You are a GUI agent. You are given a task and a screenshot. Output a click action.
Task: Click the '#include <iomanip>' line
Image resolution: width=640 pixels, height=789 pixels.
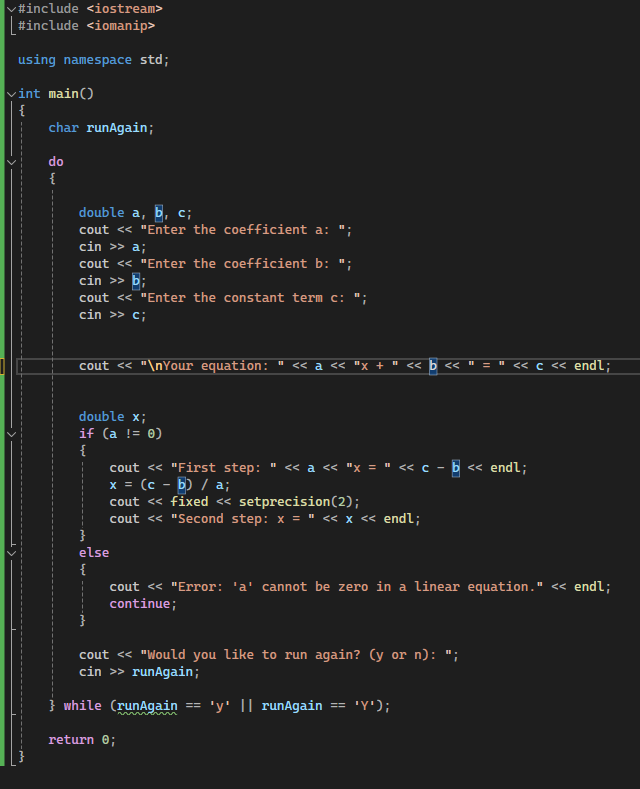point(87,26)
